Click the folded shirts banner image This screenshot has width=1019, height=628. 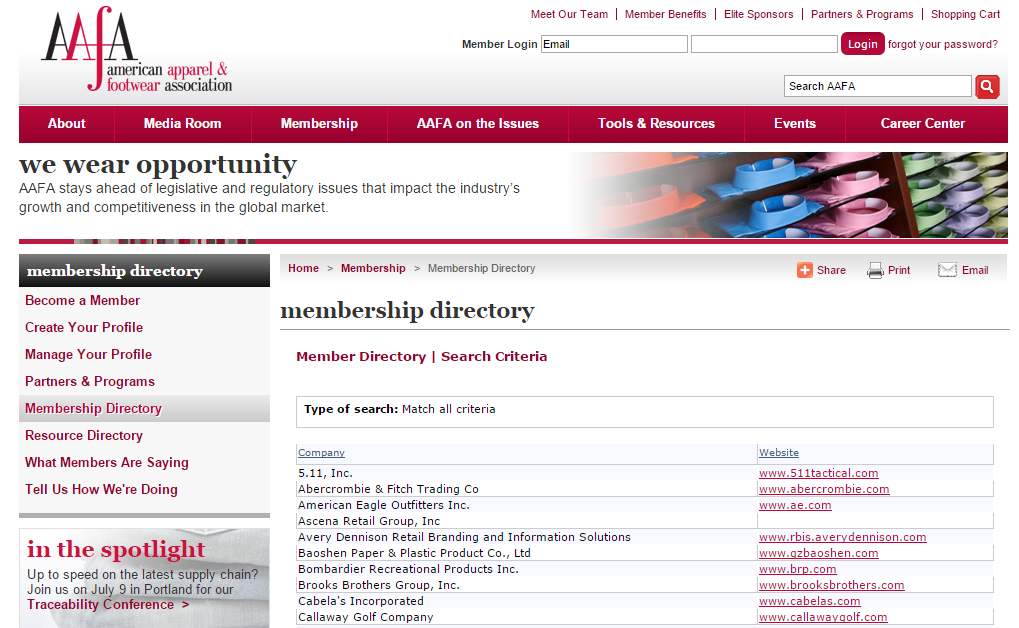coord(790,195)
